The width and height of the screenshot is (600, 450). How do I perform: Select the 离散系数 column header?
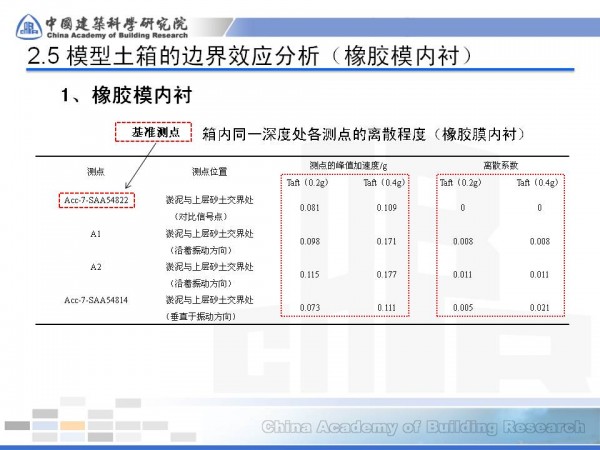(x=500, y=163)
